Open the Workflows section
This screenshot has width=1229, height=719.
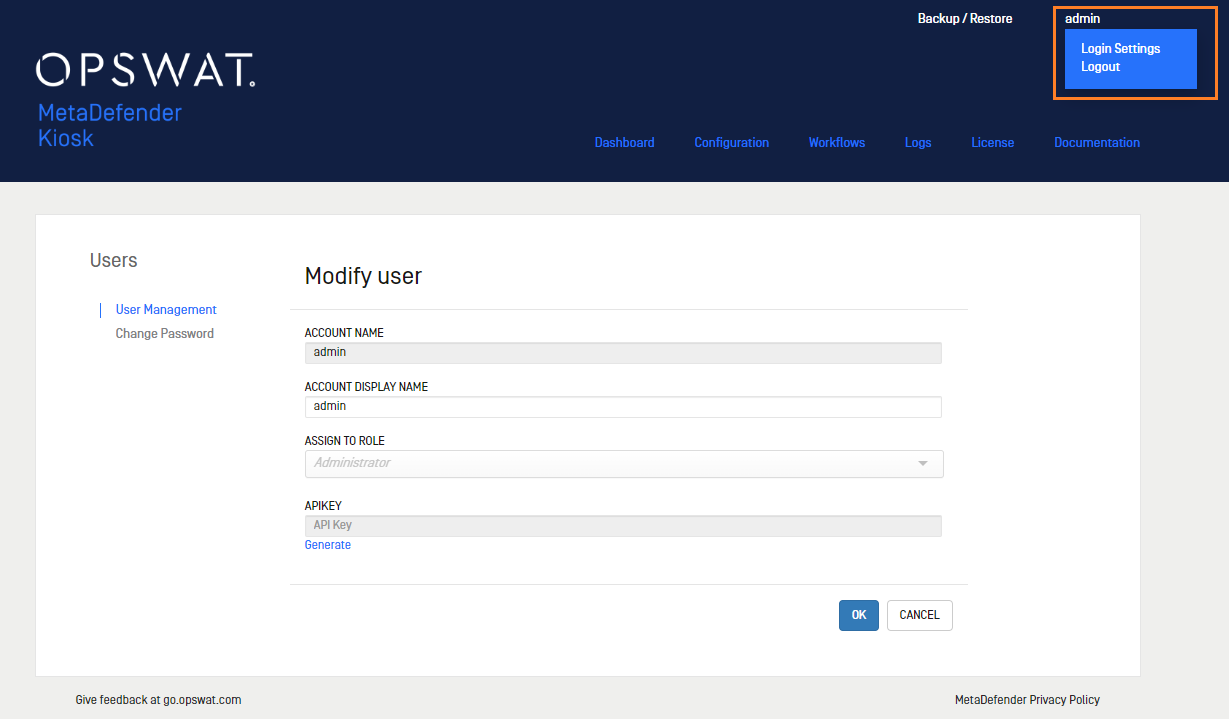(x=836, y=143)
